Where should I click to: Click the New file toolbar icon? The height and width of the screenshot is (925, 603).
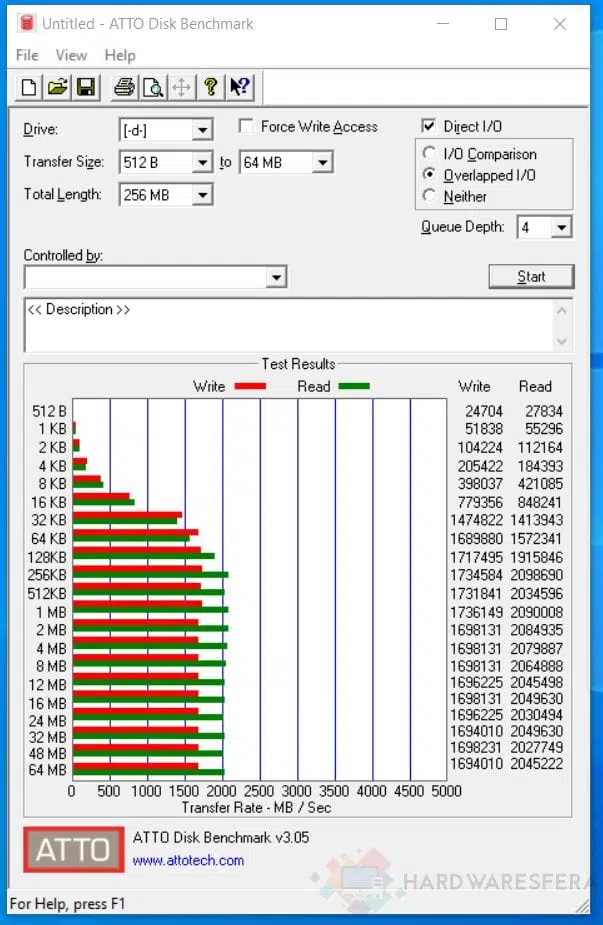click(x=28, y=87)
